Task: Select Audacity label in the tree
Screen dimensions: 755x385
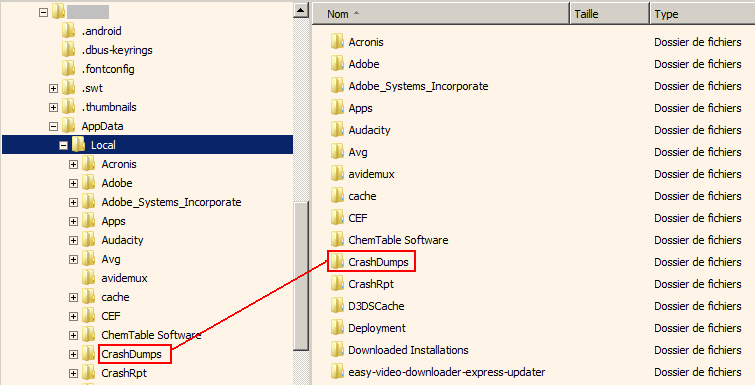Action: (x=122, y=240)
